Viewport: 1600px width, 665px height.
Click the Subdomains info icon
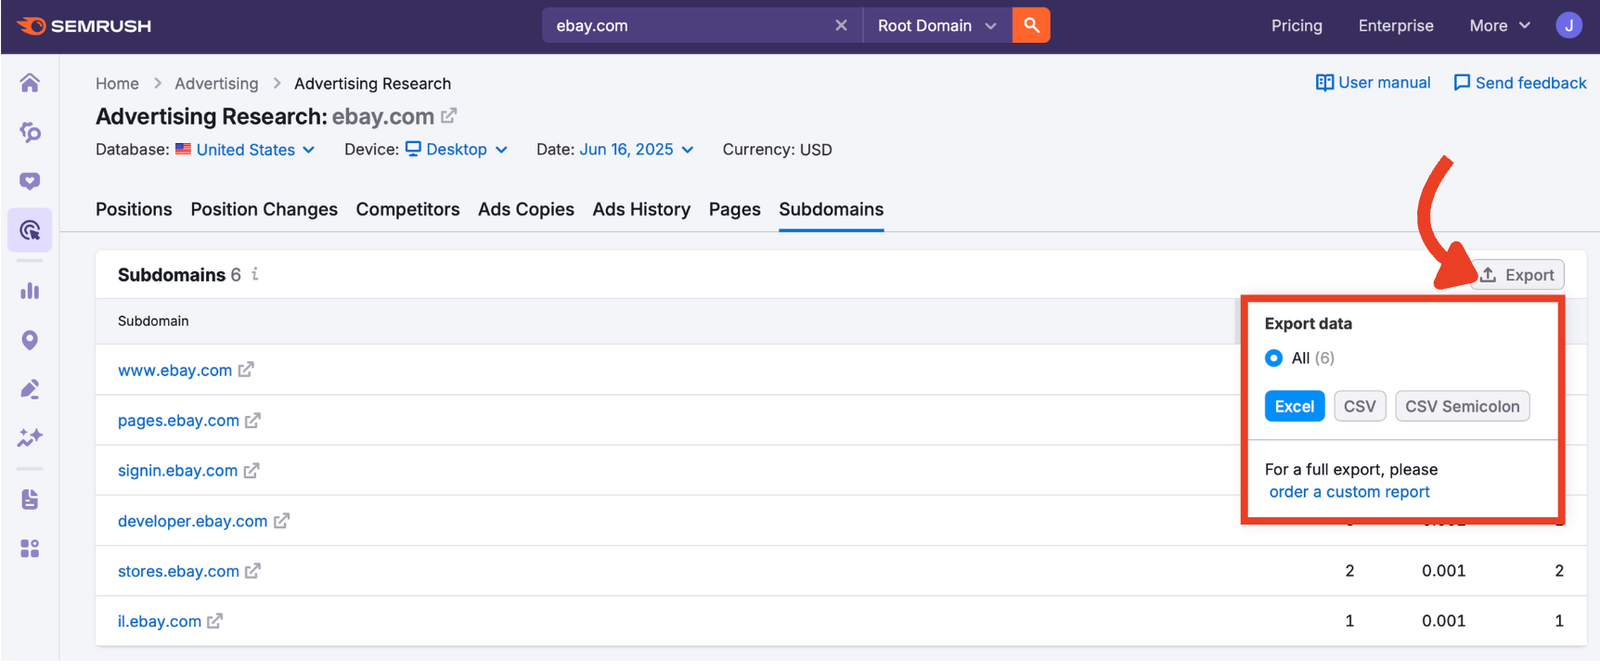[x=255, y=274]
